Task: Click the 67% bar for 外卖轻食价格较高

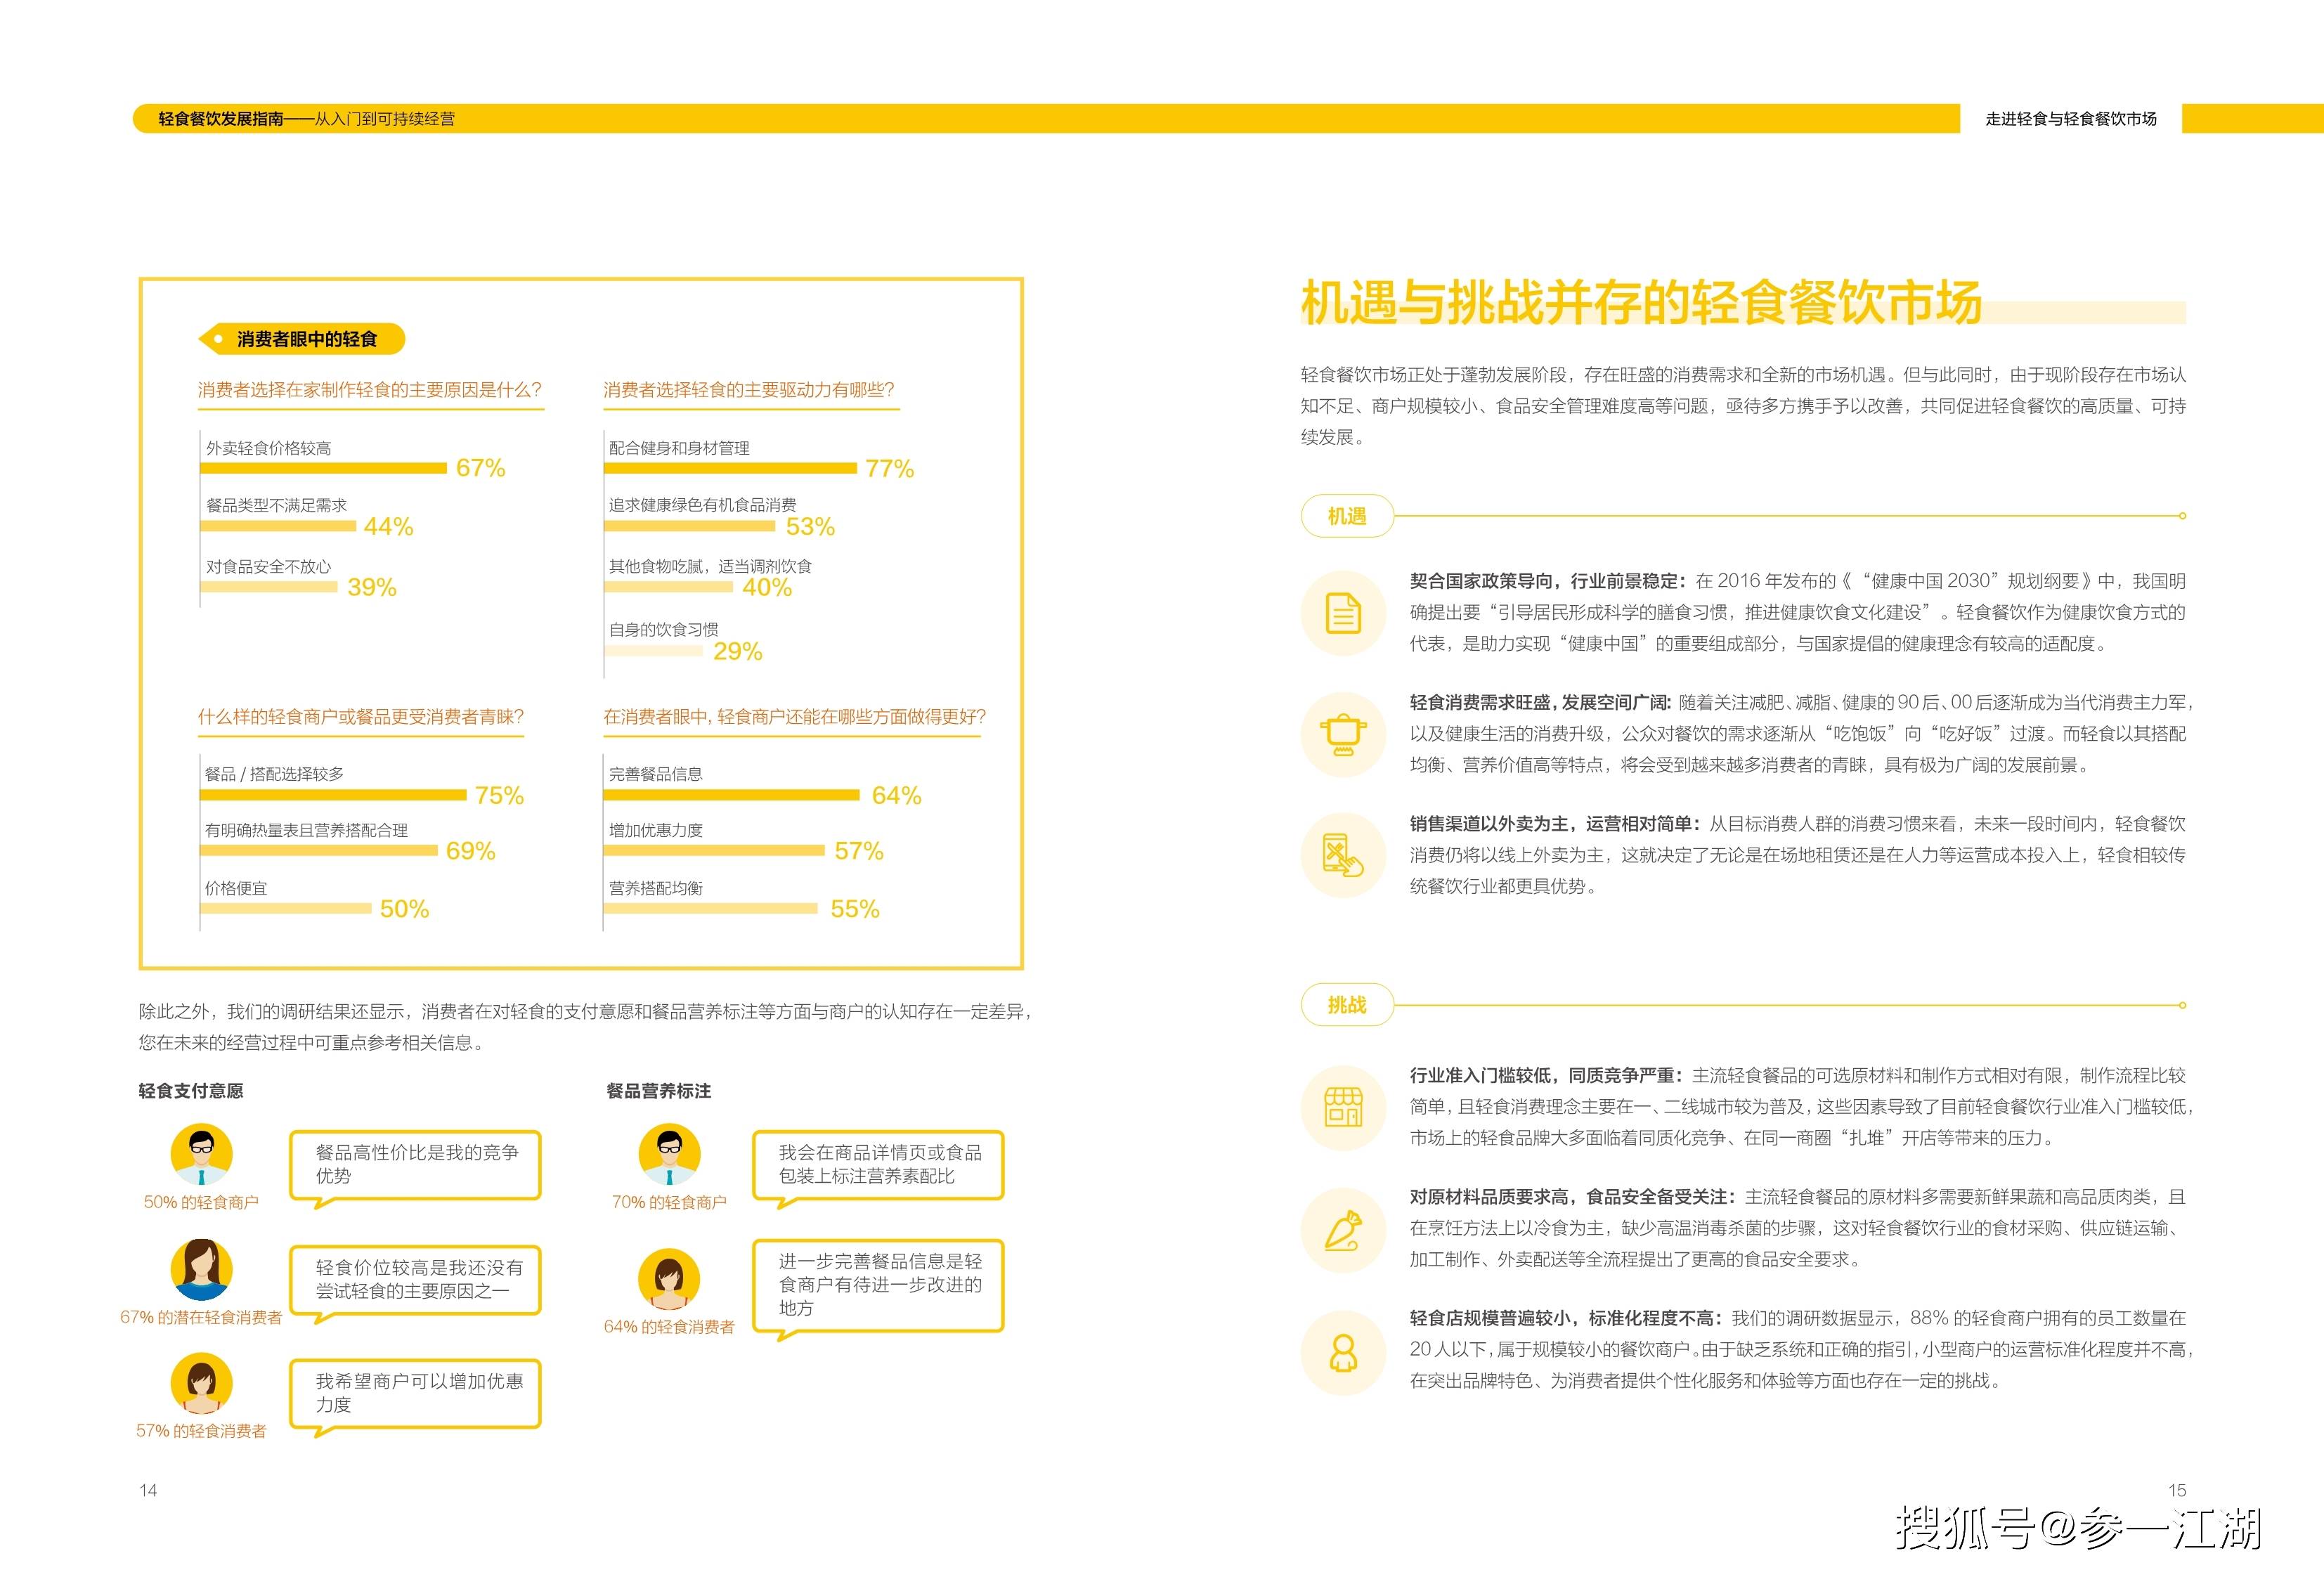Action: click(x=324, y=468)
